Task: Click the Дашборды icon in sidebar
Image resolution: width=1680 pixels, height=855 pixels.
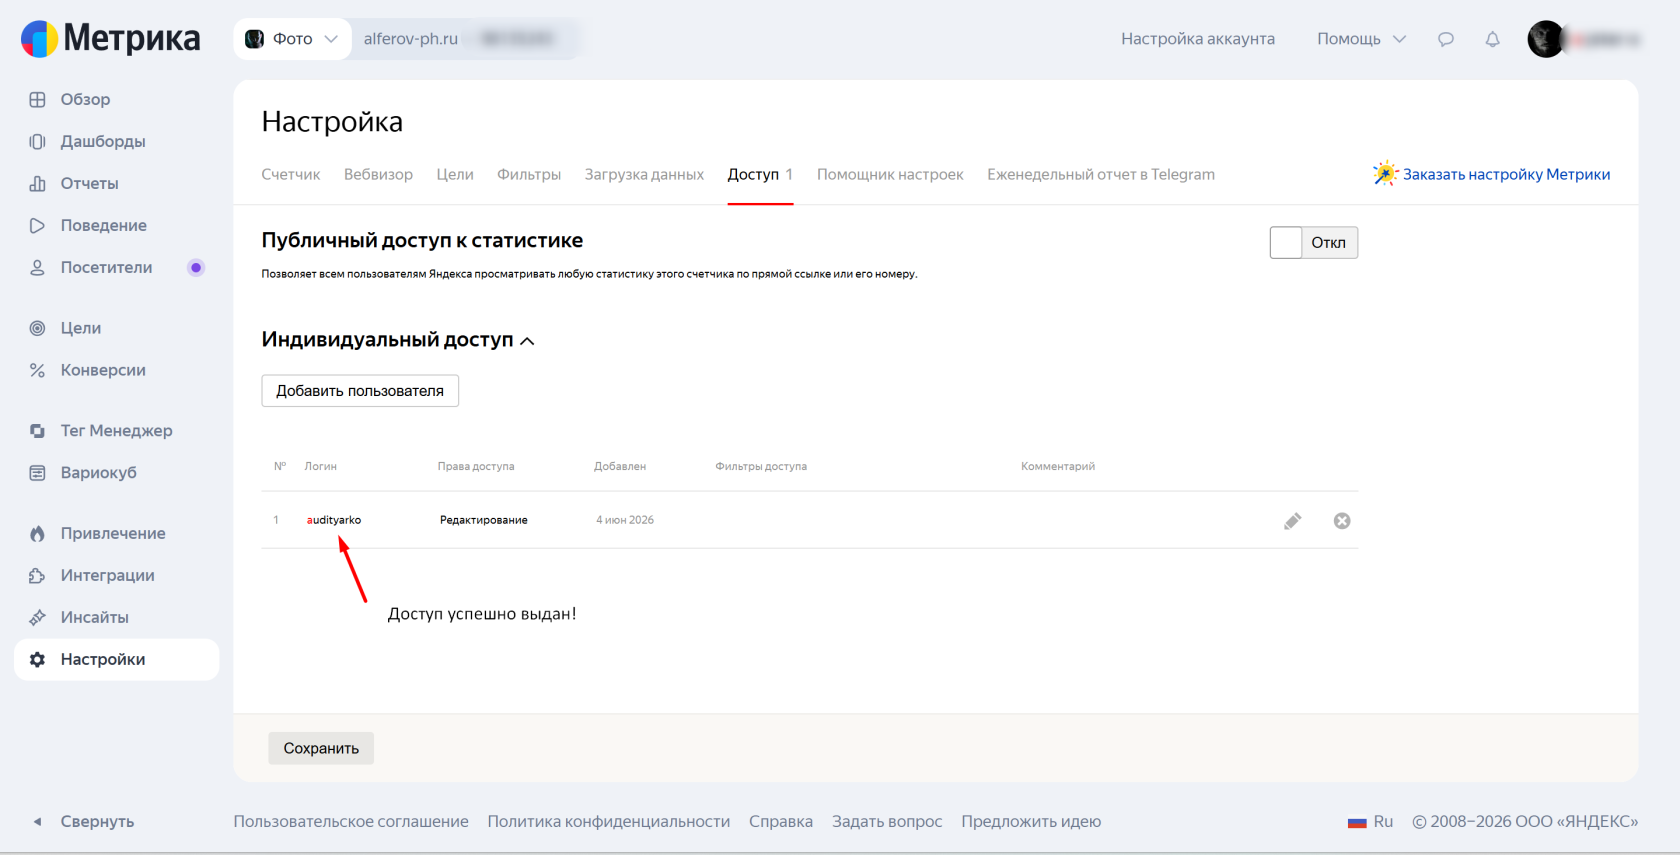Action: (x=37, y=142)
